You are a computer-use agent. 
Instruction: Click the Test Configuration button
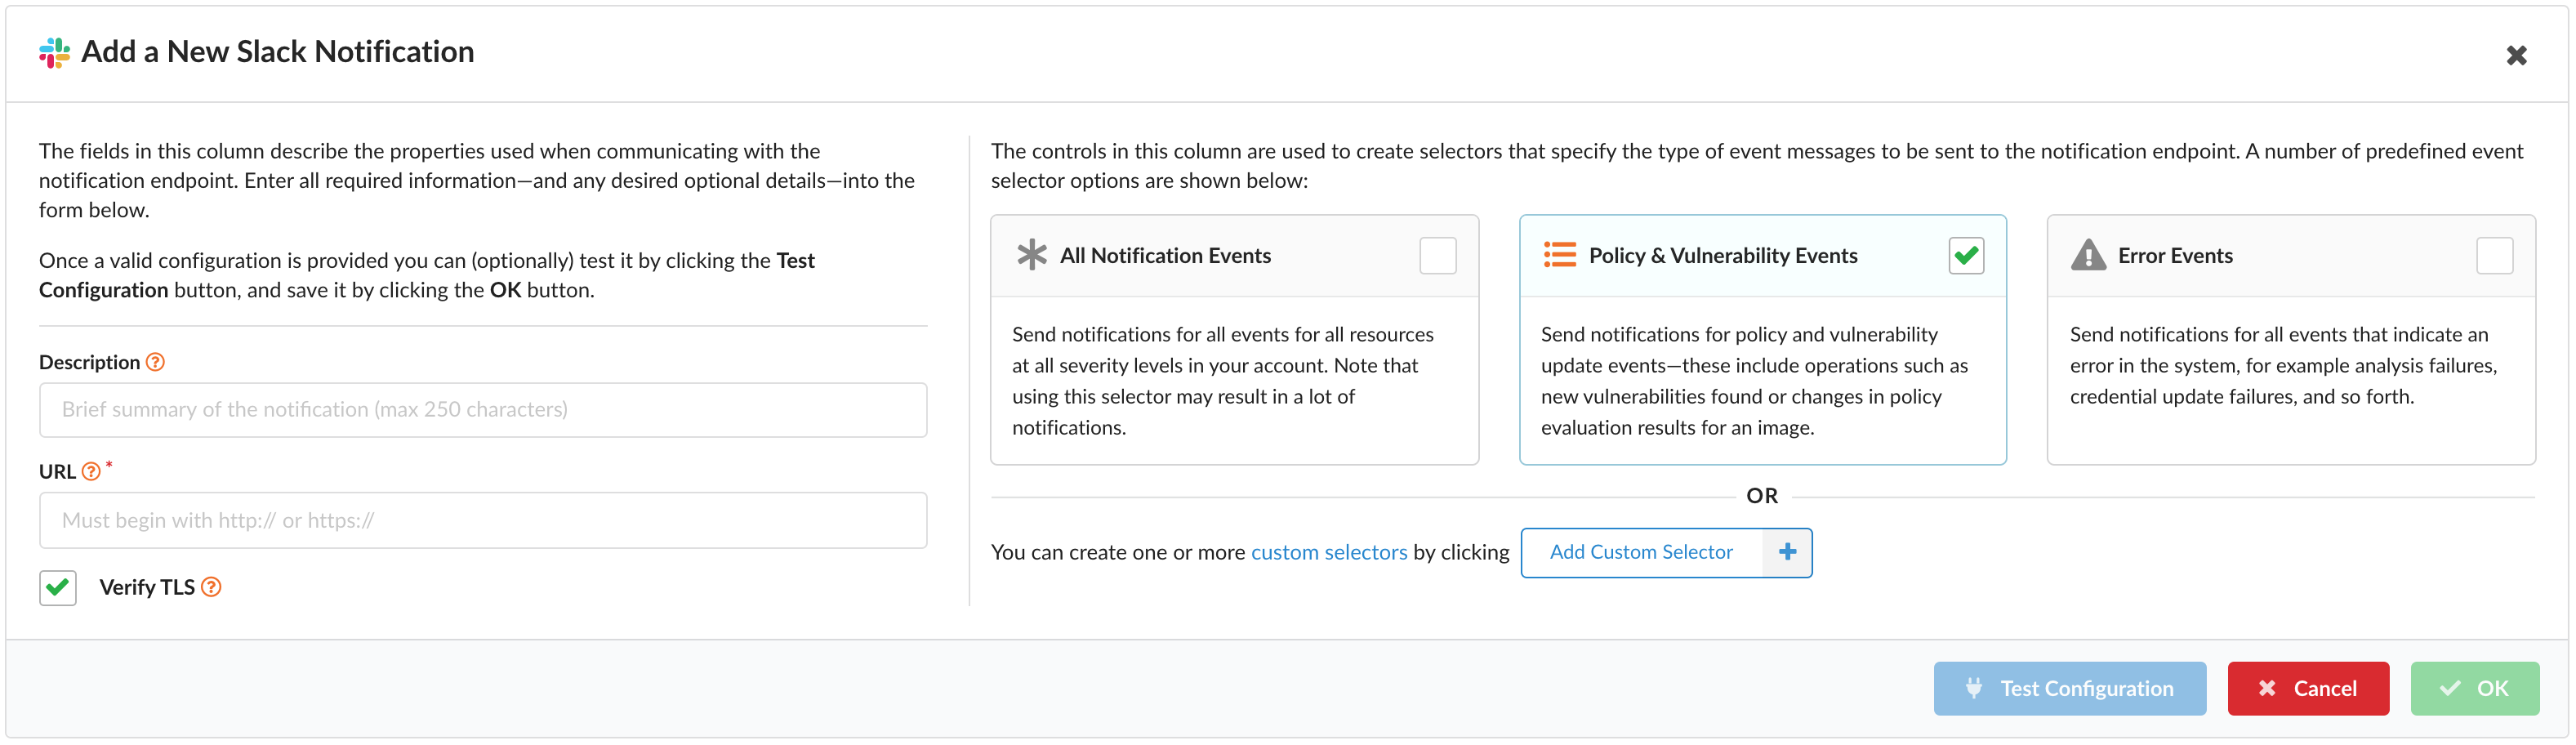[x=2069, y=688]
